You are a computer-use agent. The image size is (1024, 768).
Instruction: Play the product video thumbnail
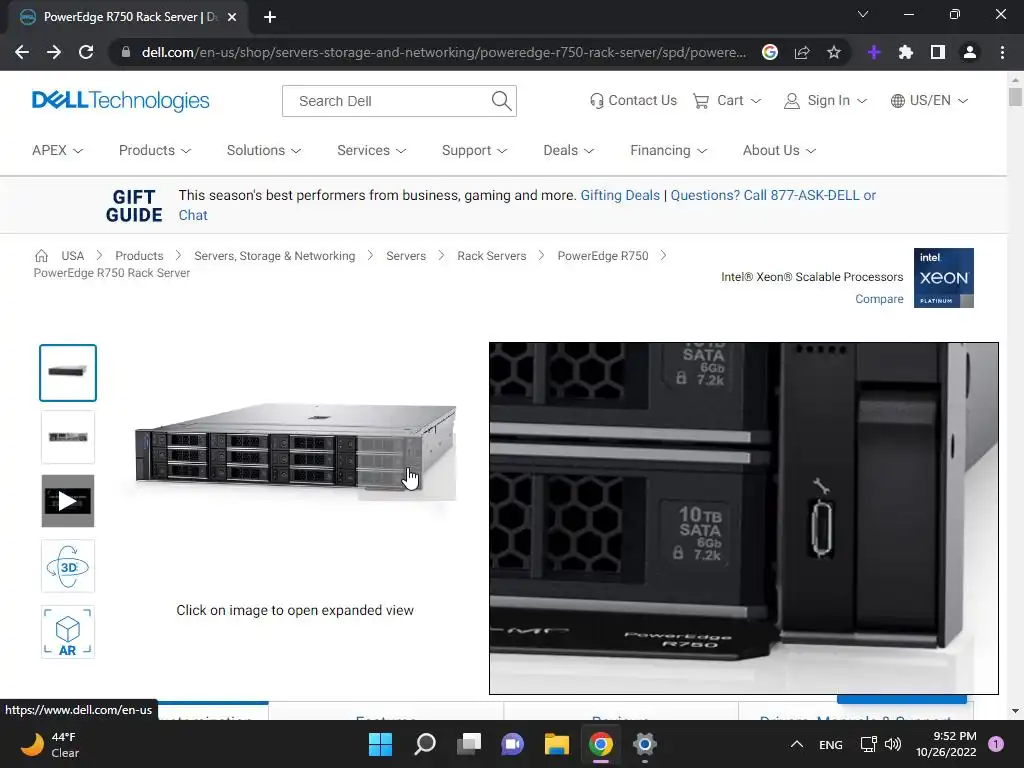click(x=68, y=501)
